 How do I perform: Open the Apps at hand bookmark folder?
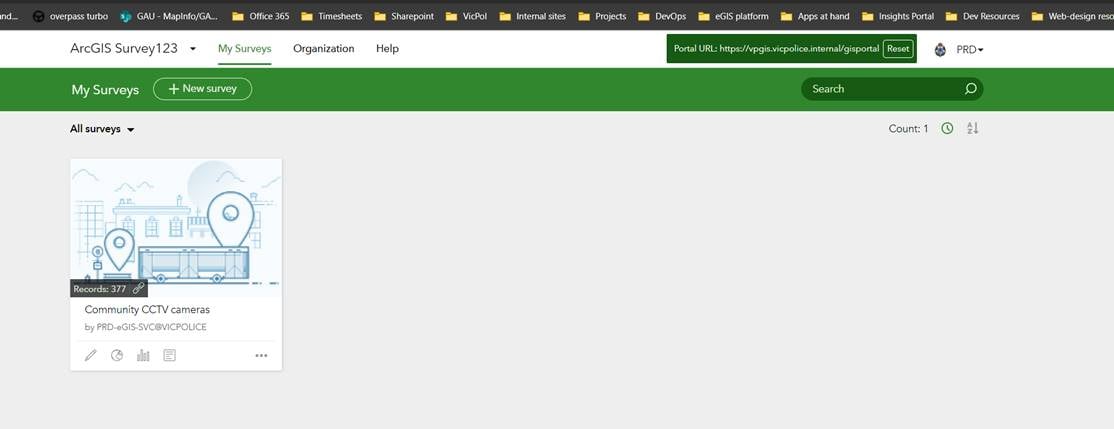(x=816, y=16)
